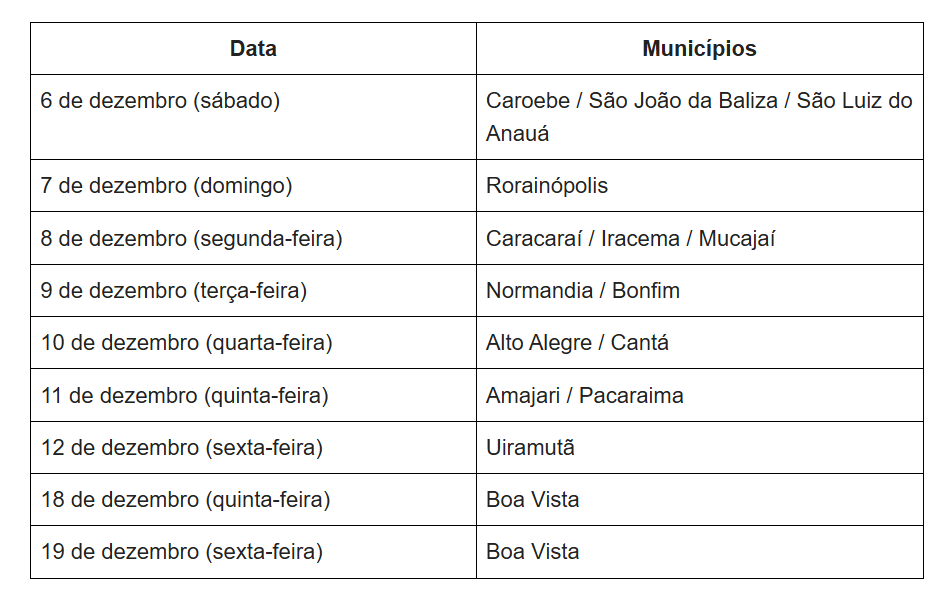
Task: Click the Normandia / Bonfim cell
Action: pyautogui.click(x=583, y=291)
